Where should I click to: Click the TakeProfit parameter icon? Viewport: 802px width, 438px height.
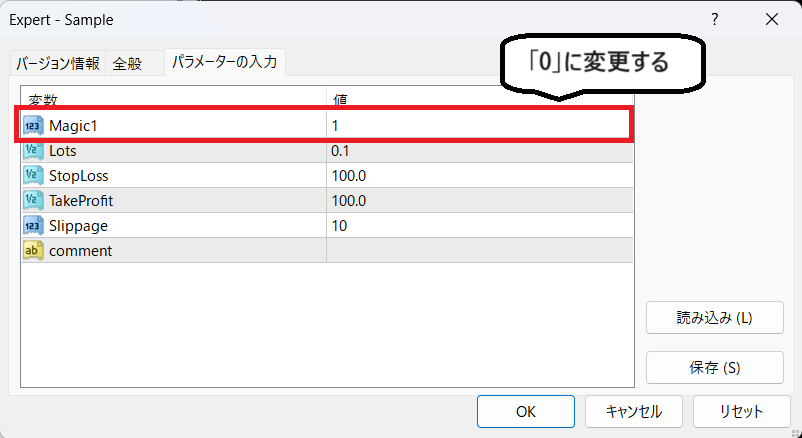33,200
